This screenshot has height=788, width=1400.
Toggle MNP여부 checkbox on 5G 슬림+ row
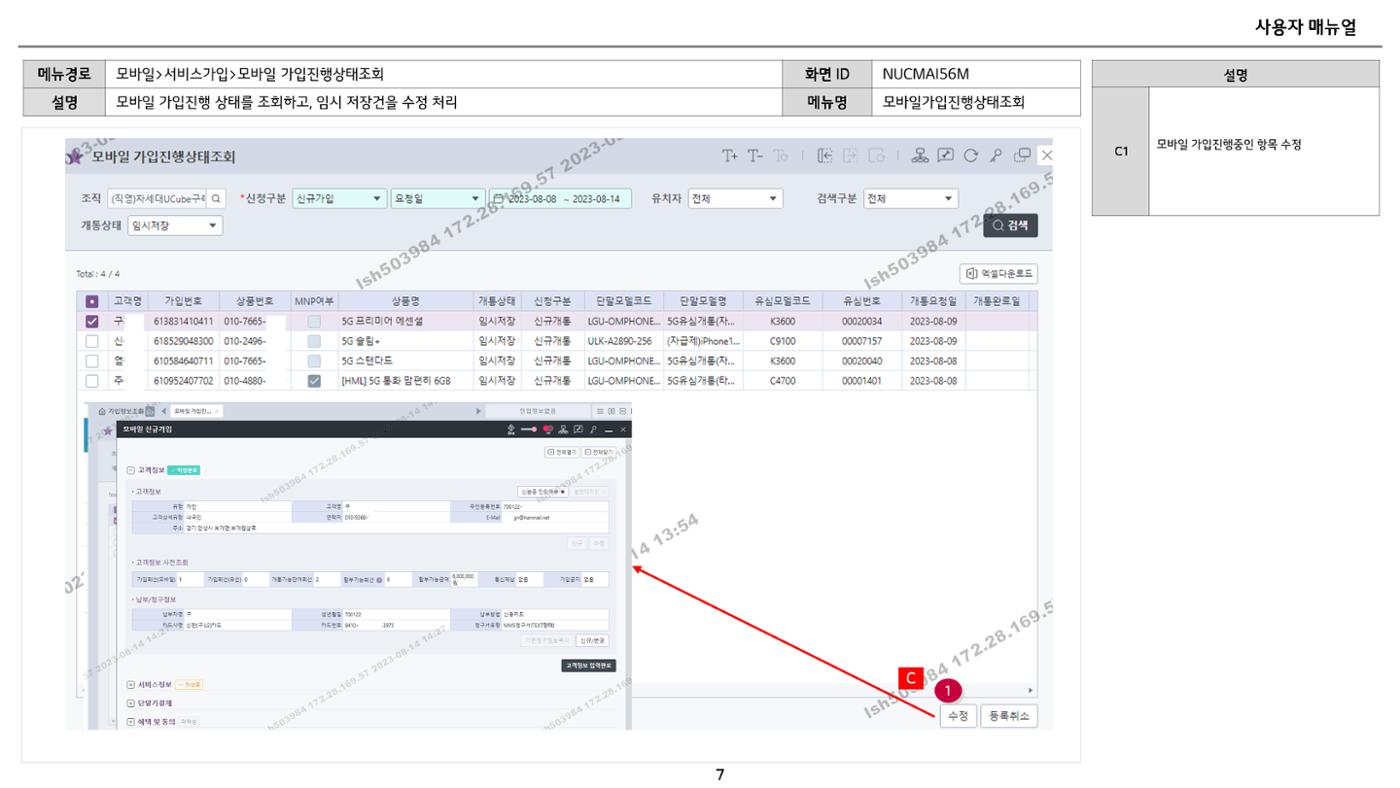click(x=314, y=341)
